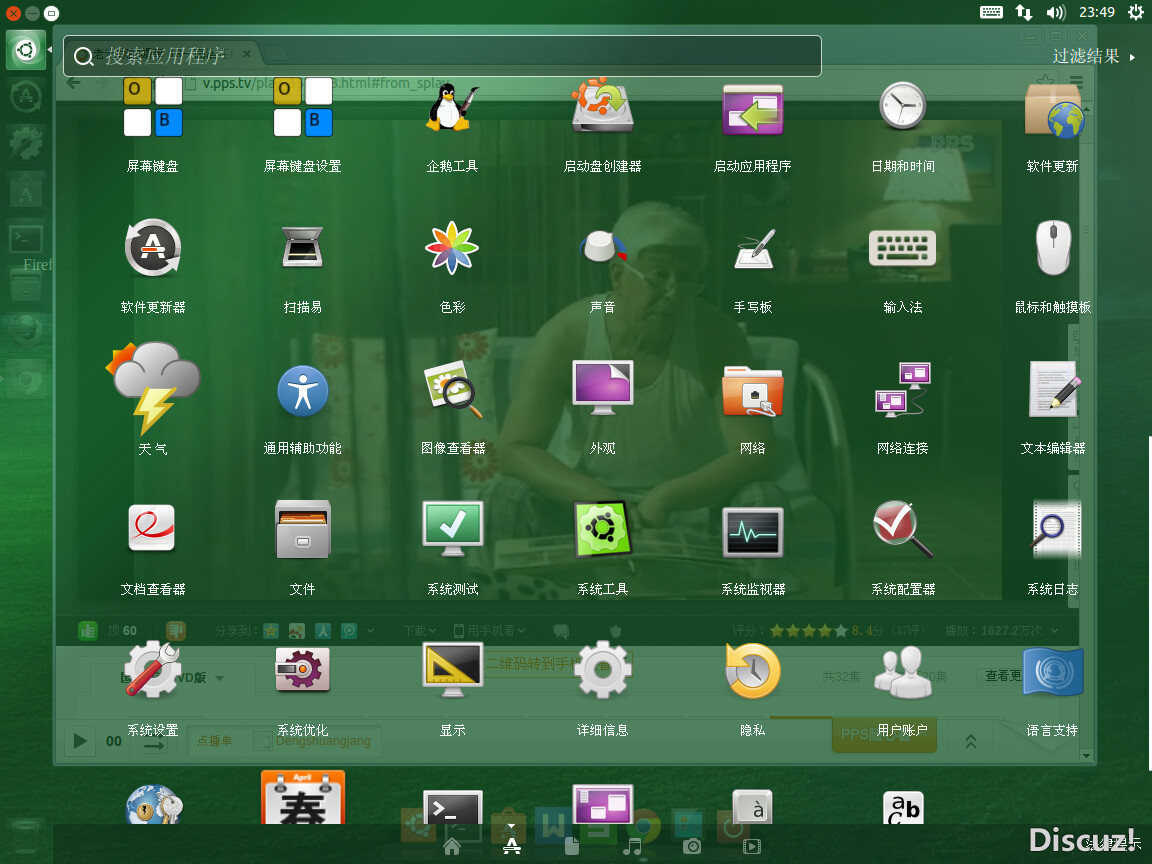Open 隐私 privacy settings
The height and width of the screenshot is (864, 1152).
[x=752, y=672]
